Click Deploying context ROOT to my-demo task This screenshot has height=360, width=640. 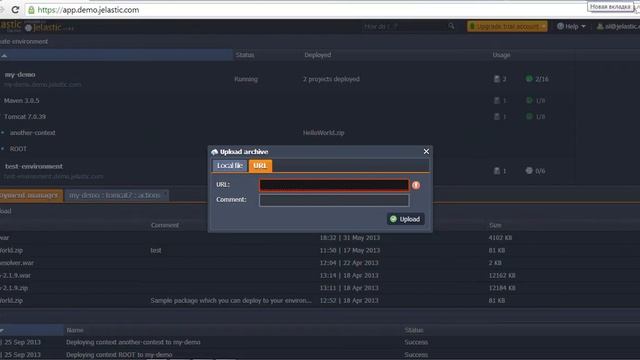(119, 355)
